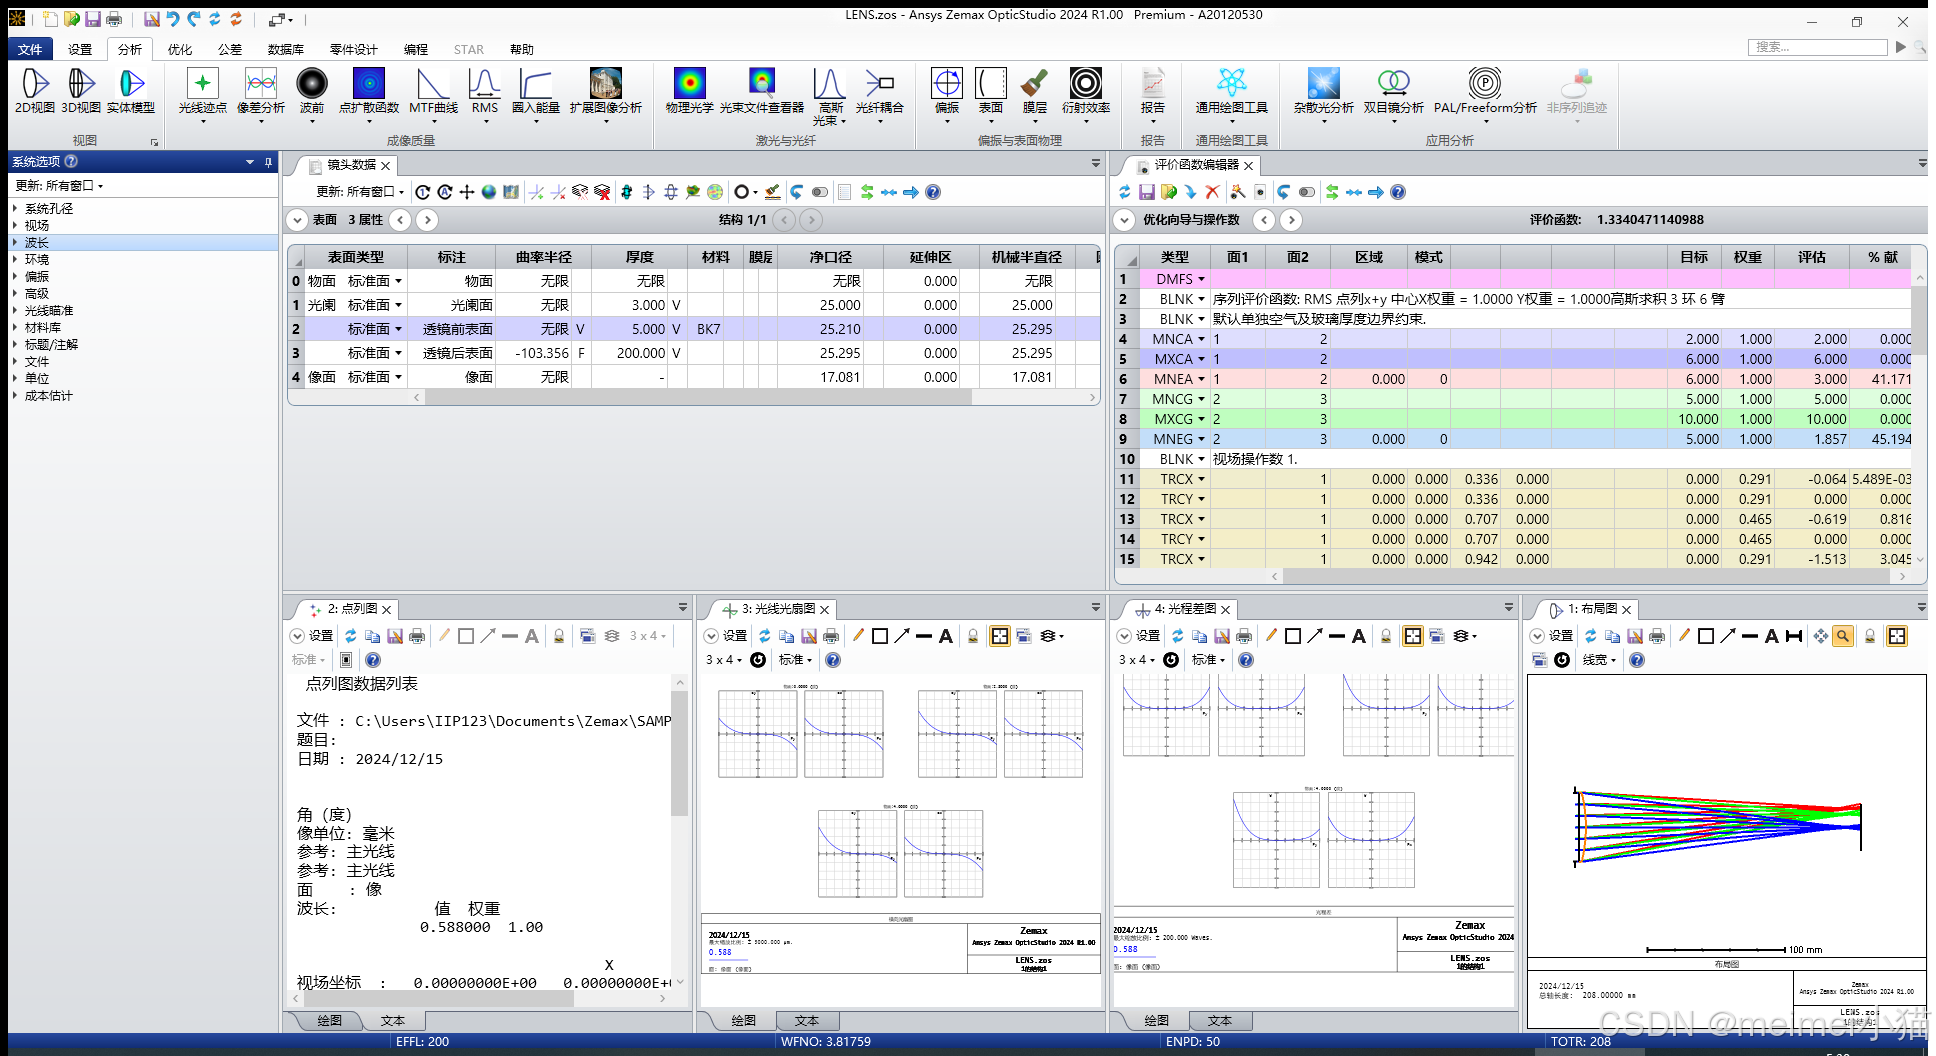Viewport: 1936px width, 1056px height.
Task: Show 文本 tab in 点列图 window
Action: click(393, 1021)
